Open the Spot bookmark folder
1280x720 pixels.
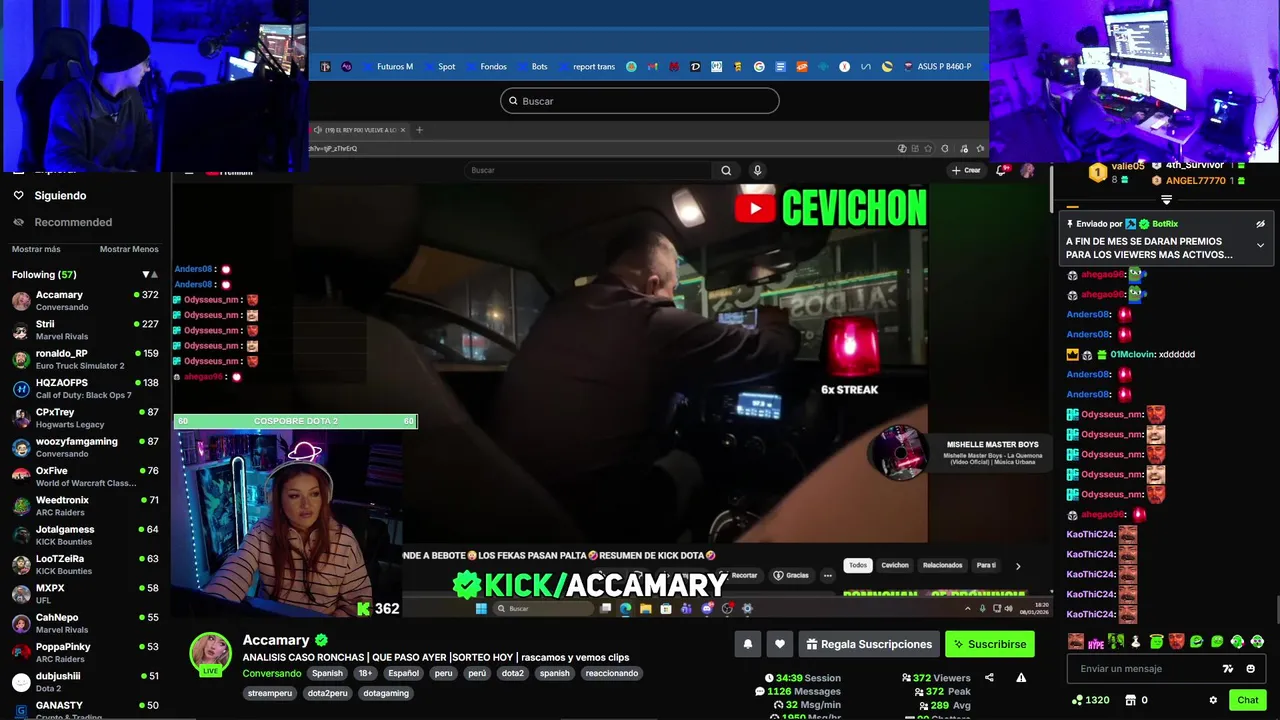point(439,67)
